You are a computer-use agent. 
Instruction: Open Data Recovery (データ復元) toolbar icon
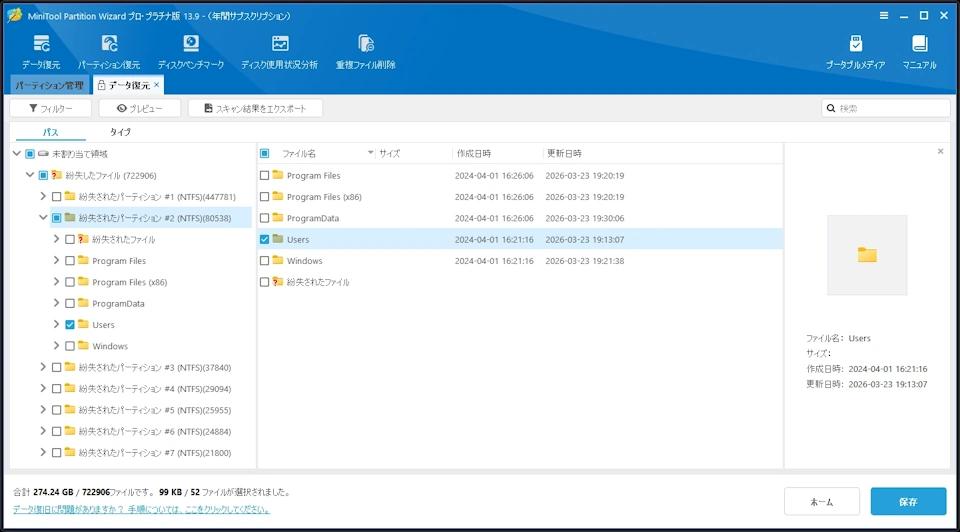[x=41, y=51]
